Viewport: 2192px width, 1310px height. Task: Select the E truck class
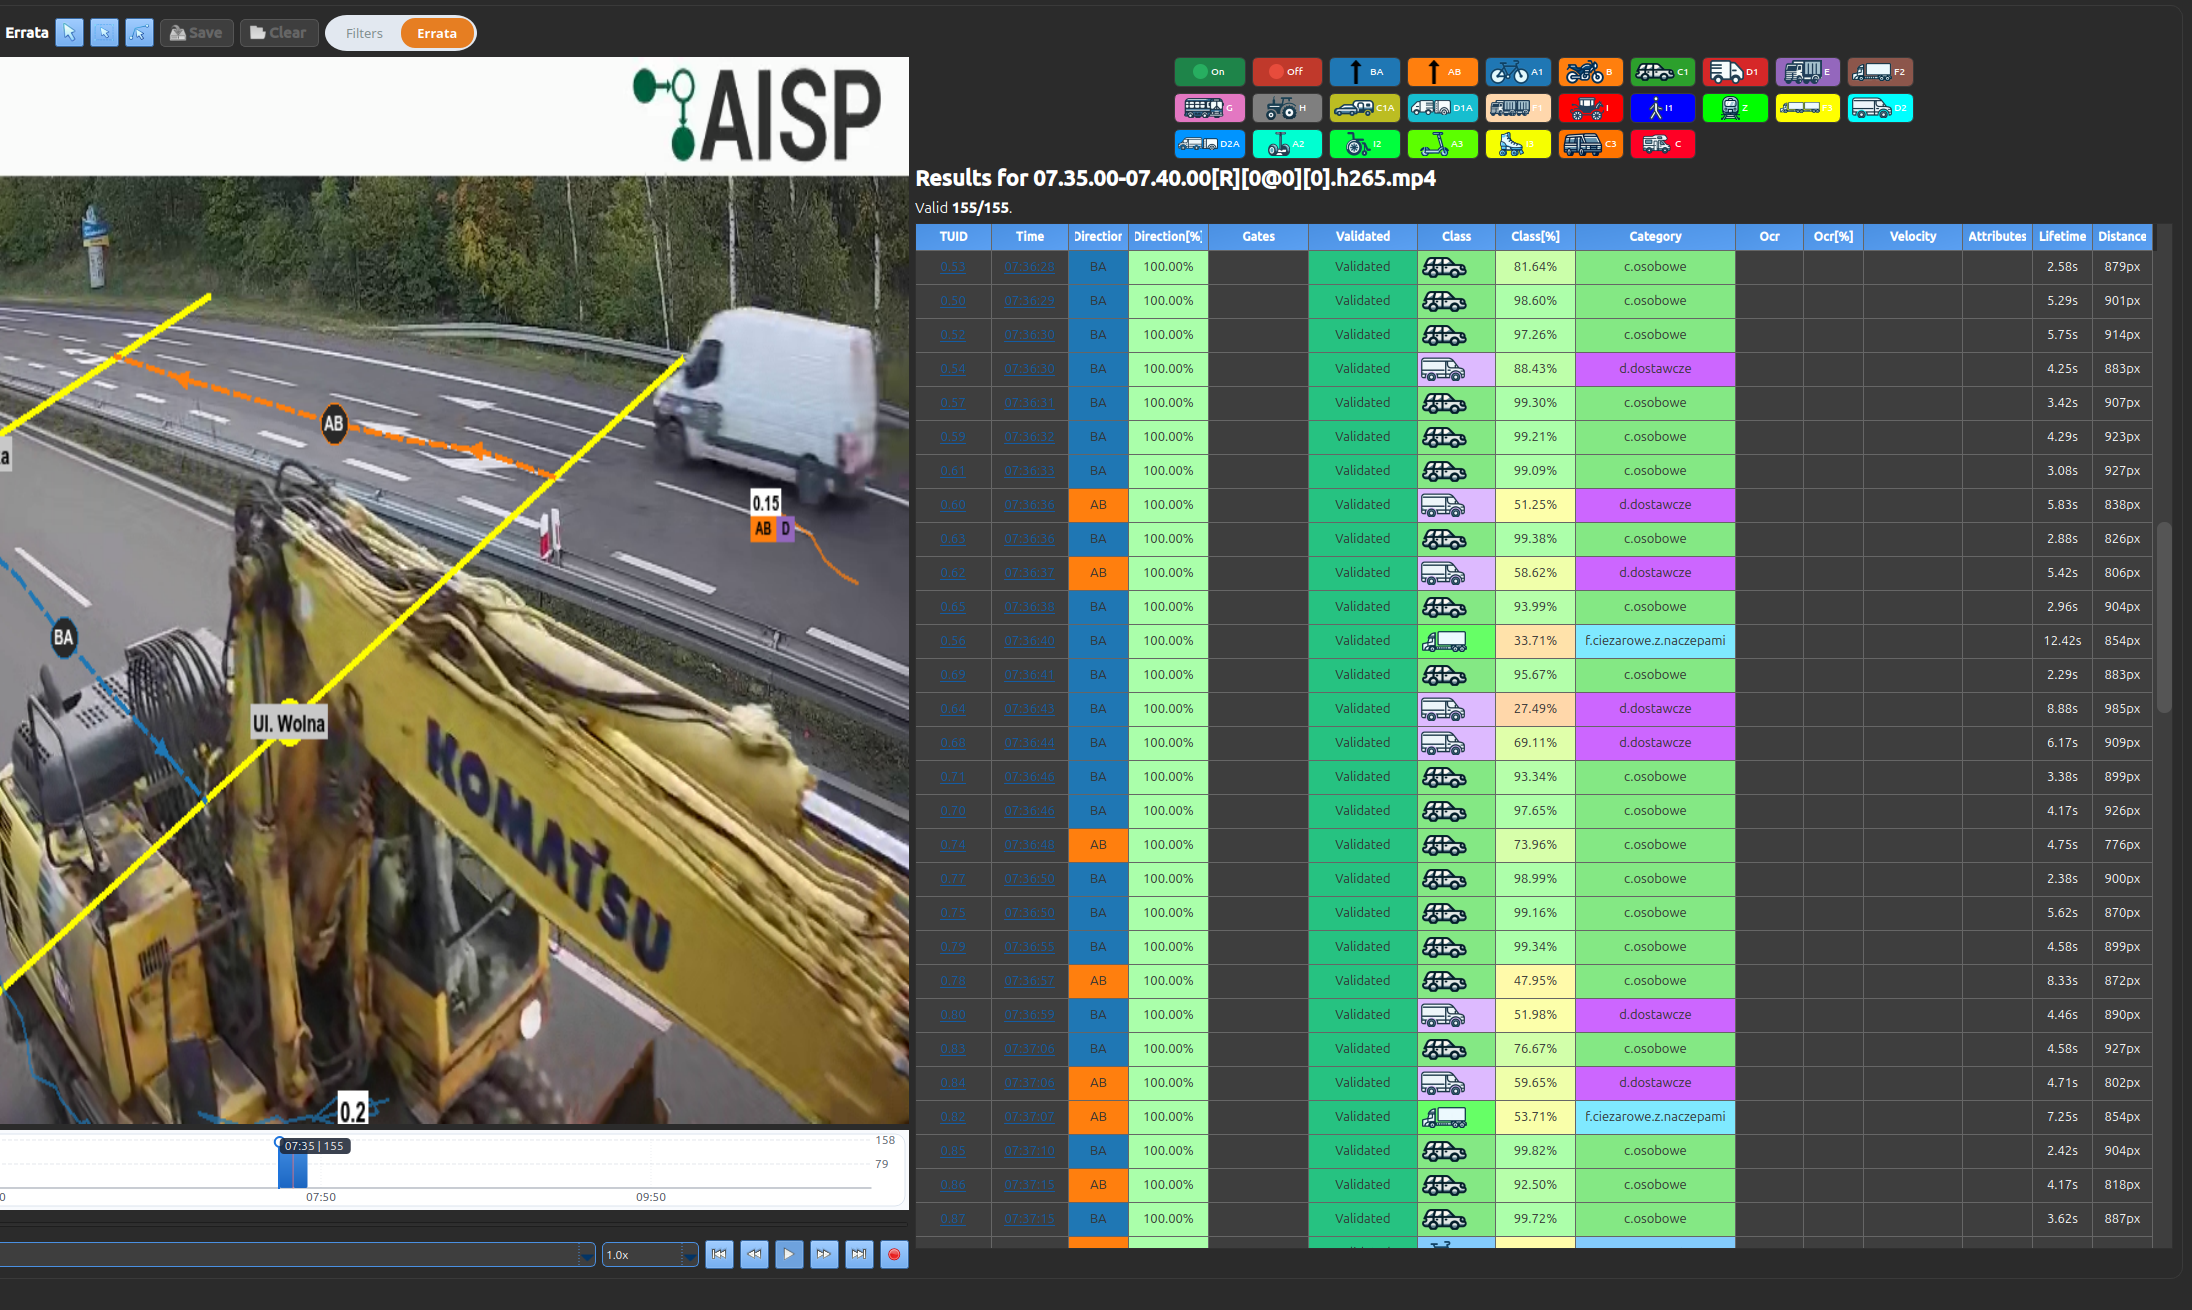[1808, 72]
